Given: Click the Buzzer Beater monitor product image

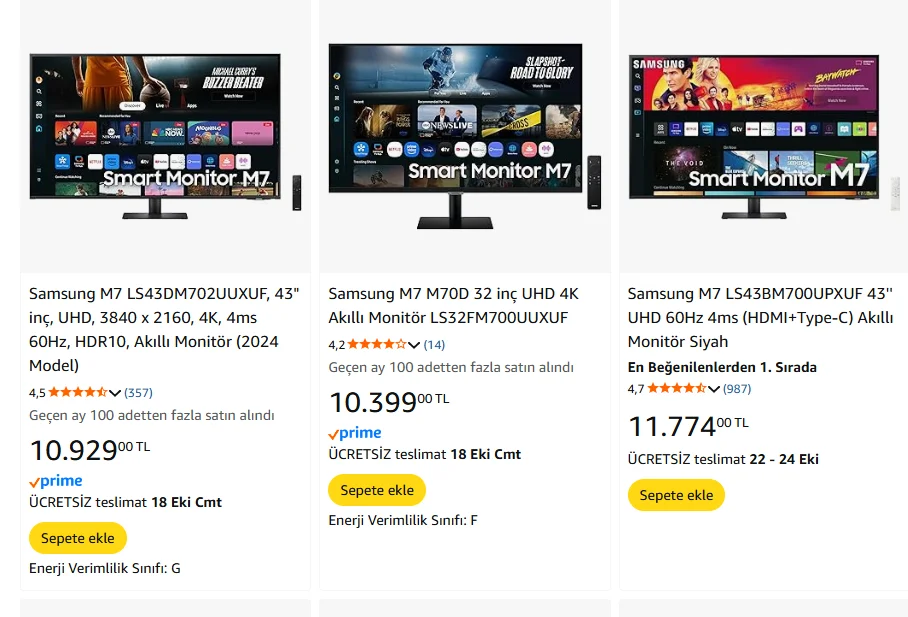Looking at the screenshot, I should tap(166, 136).
